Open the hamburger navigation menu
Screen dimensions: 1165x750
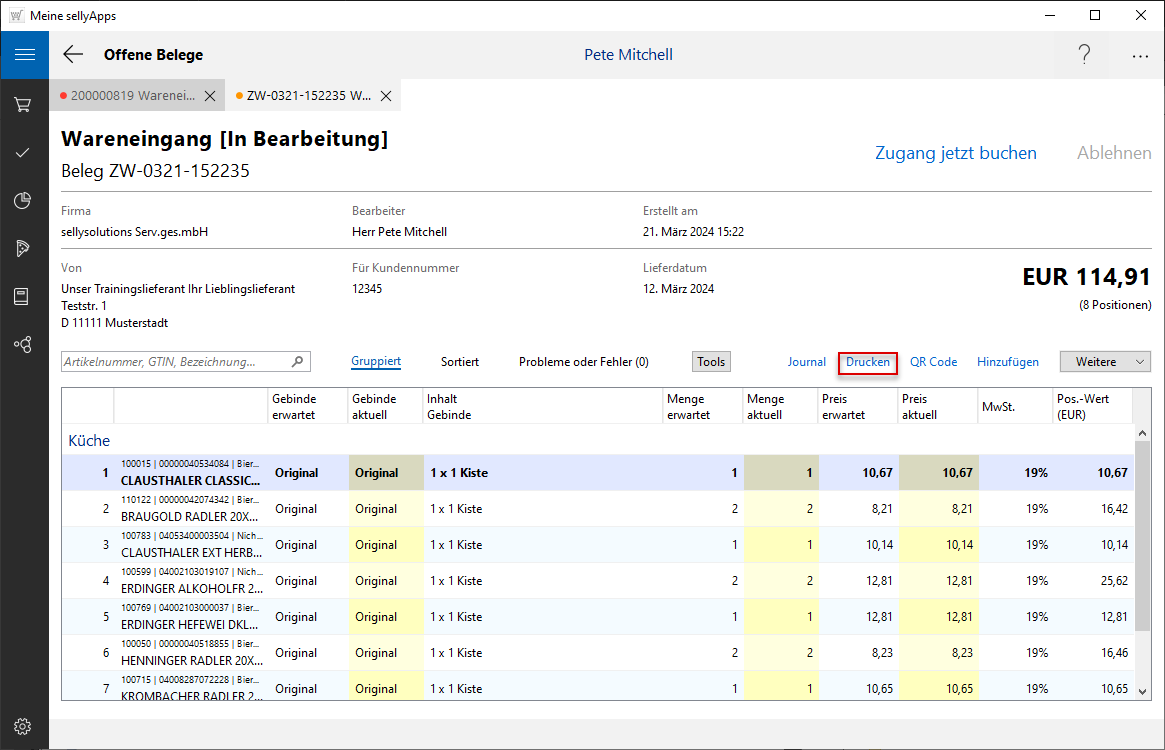click(x=24, y=55)
